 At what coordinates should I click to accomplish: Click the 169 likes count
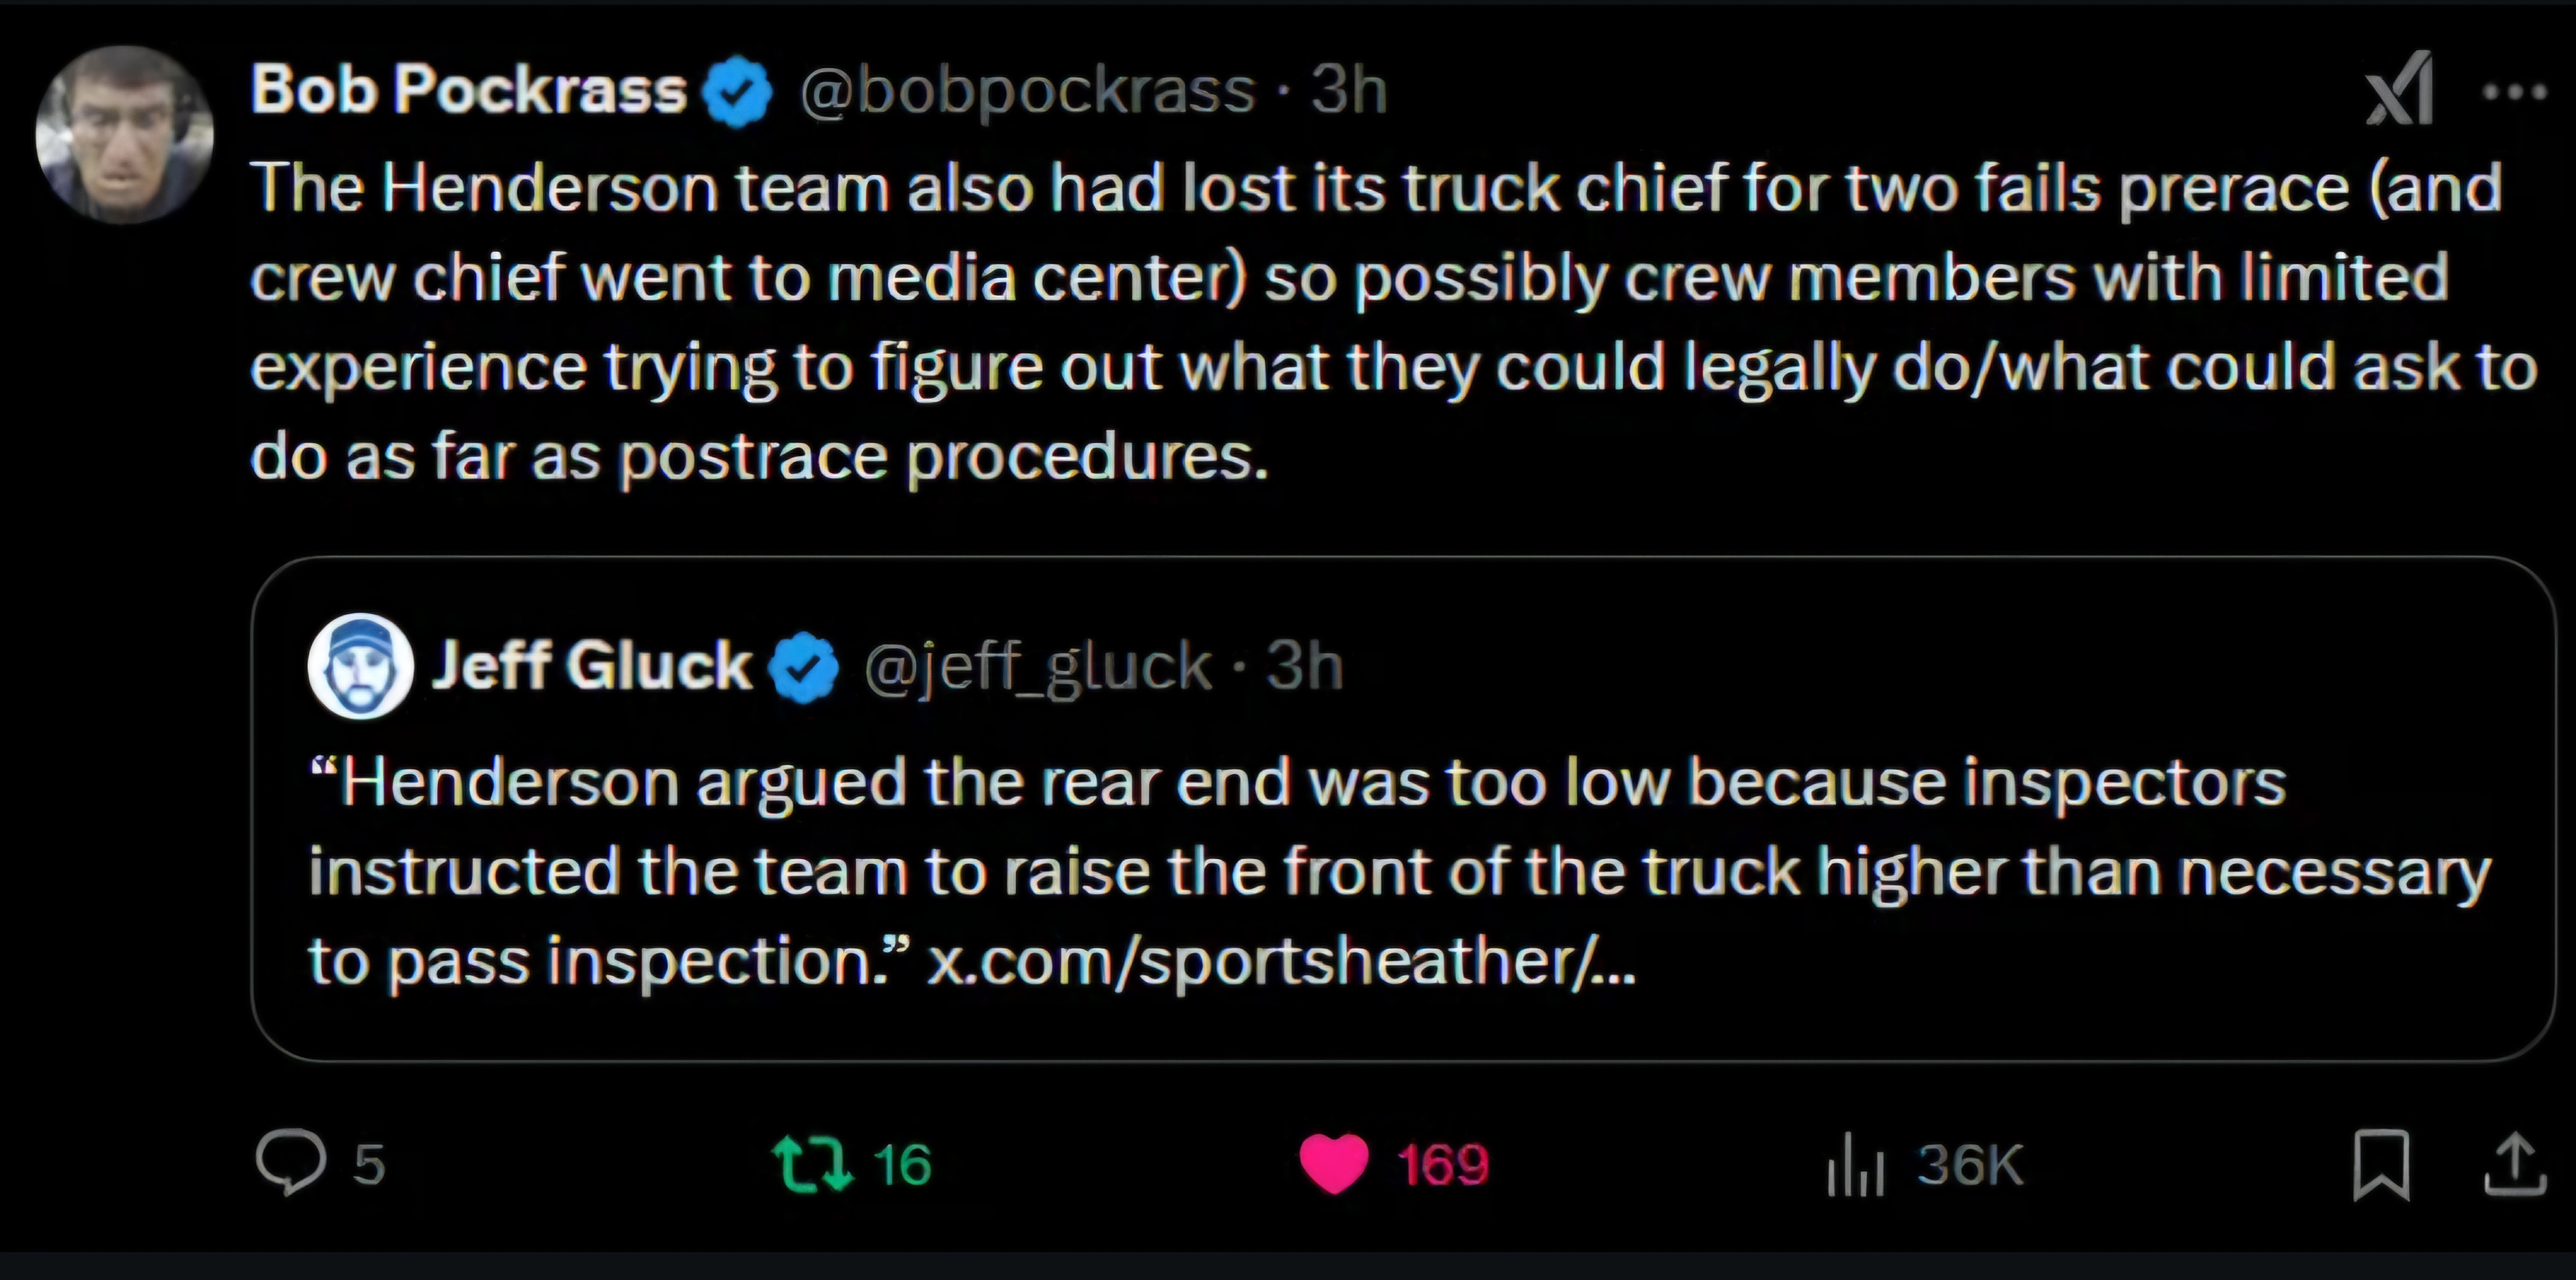[1443, 1165]
